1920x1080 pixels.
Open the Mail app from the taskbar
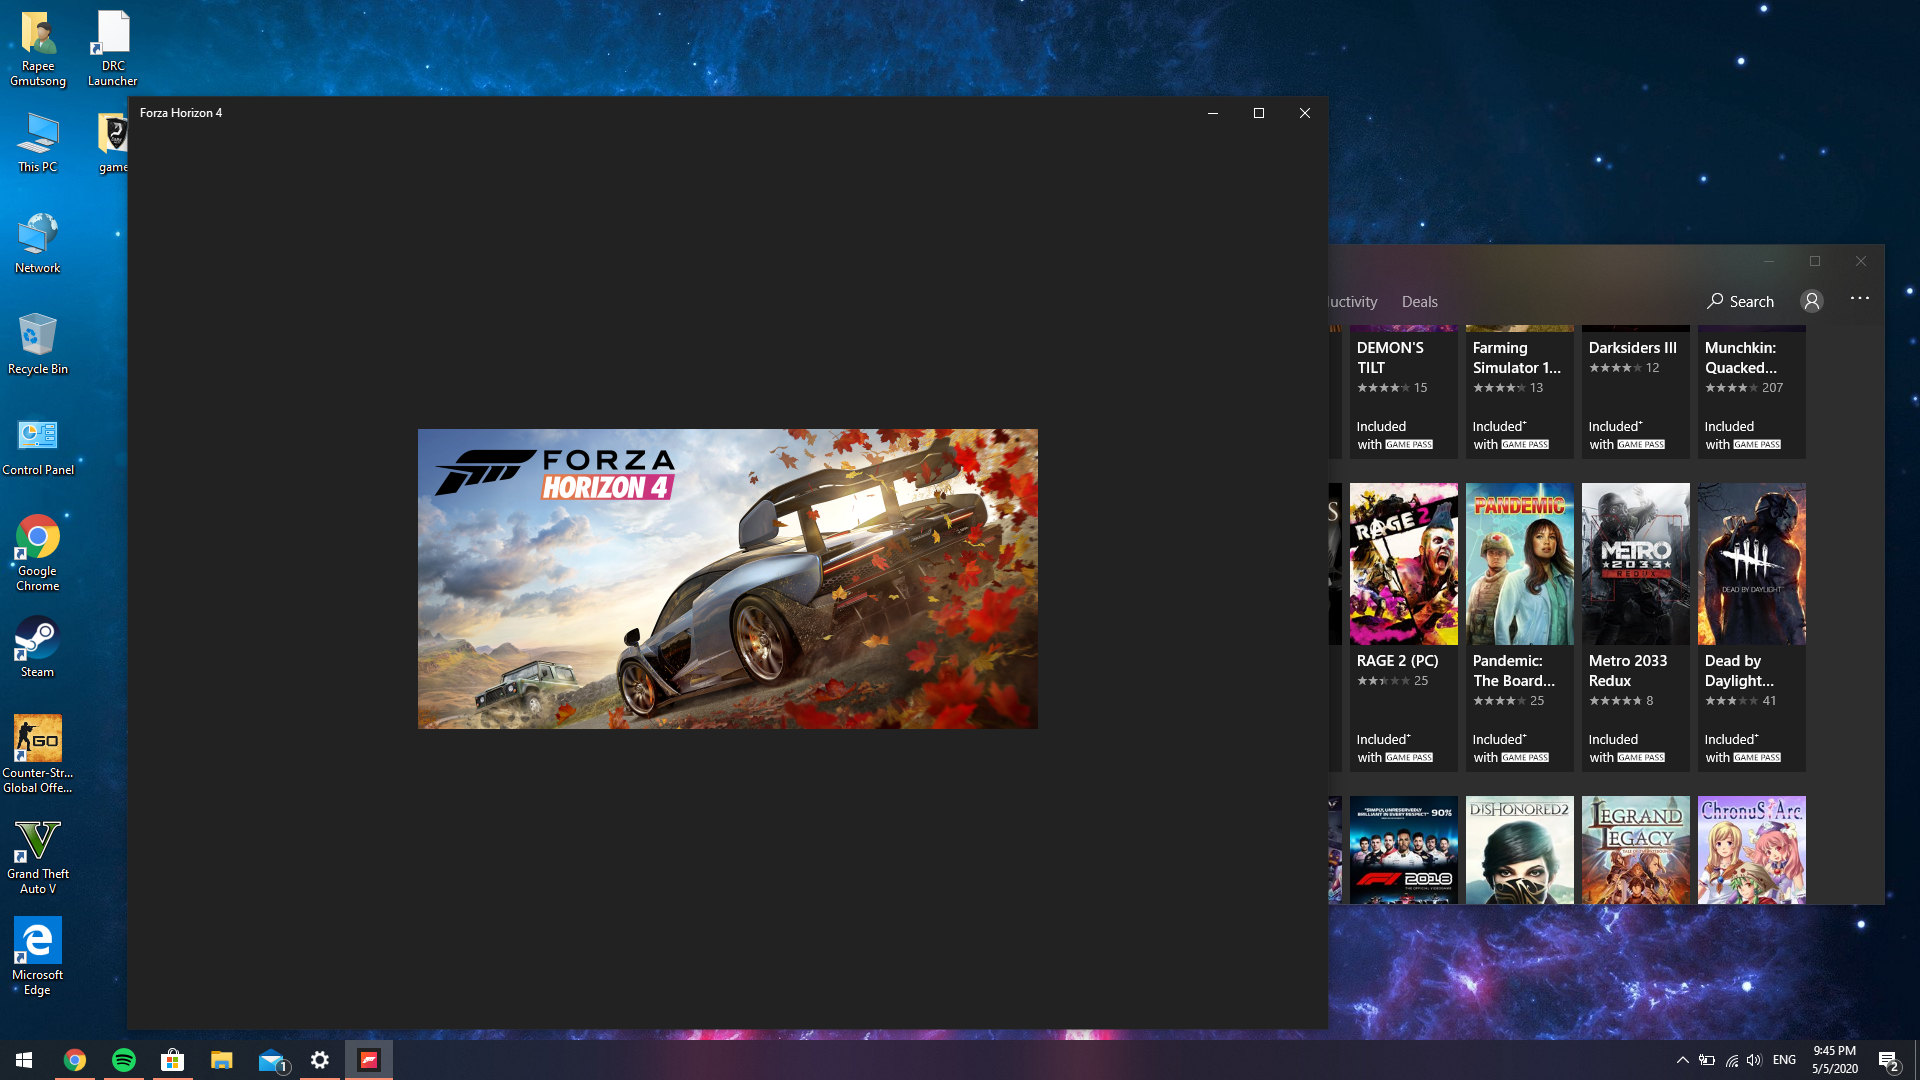[271, 1060]
